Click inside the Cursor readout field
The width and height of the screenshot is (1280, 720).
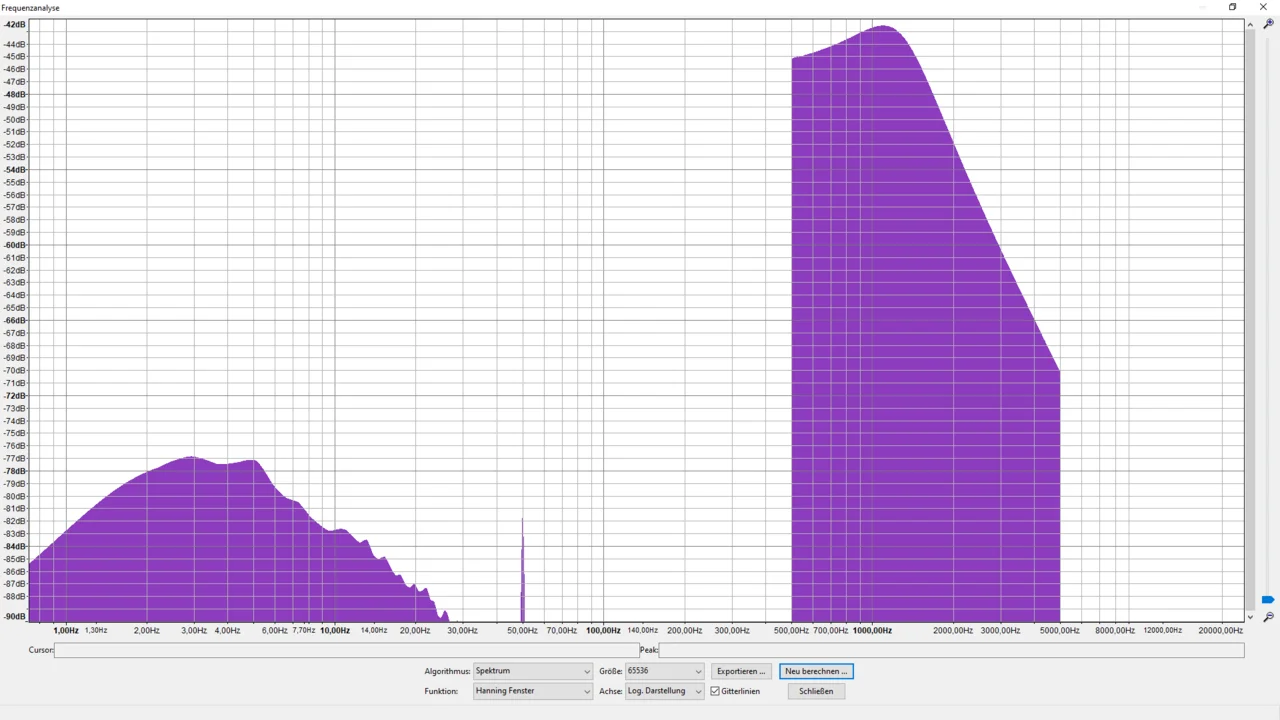(x=346, y=650)
